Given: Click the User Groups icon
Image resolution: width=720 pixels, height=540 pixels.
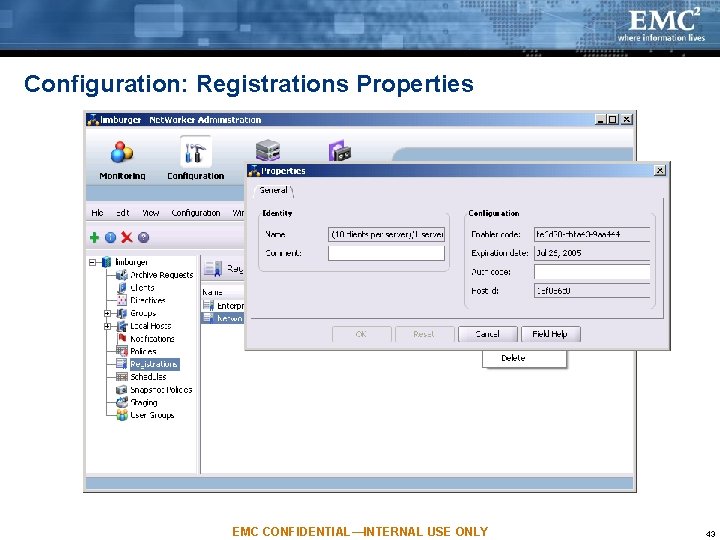Looking at the screenshot, I should 122,415.
